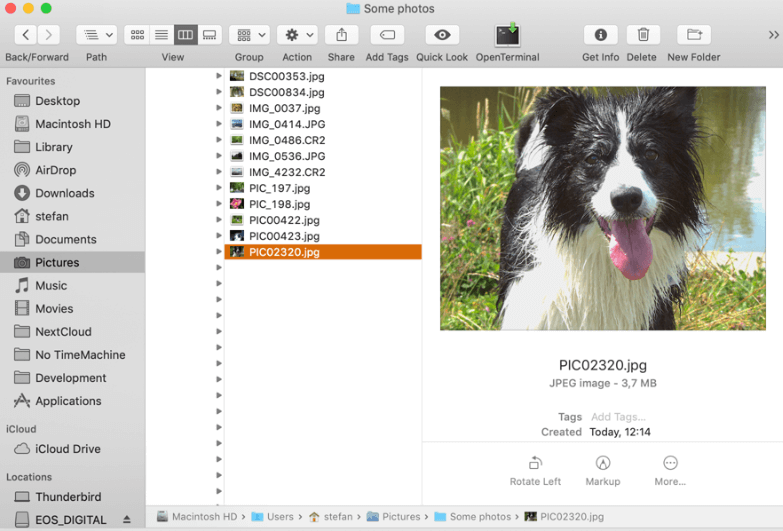The width and height of the screenshot is (783, 531).
Task: Click the Add Tags toolbar icon
Action: click(x=387, y=35)
